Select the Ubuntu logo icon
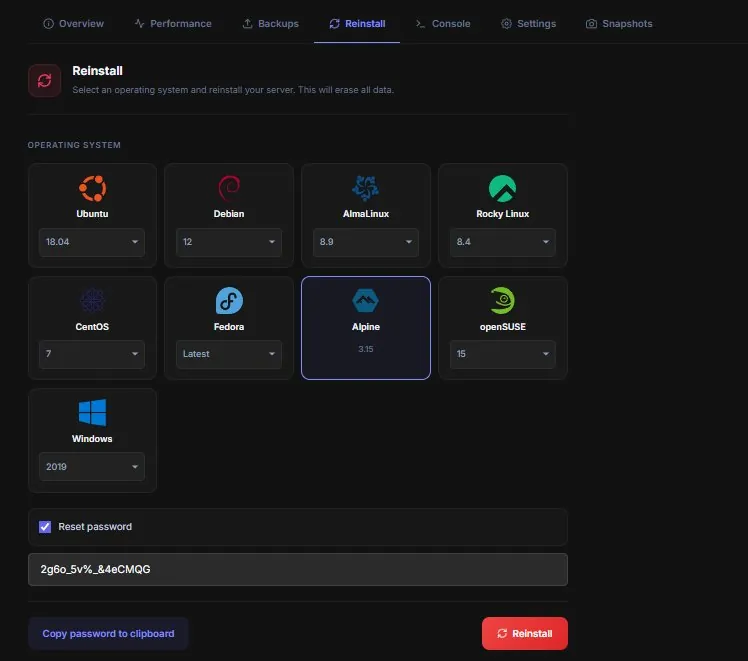Viewport: 748px width, 661px height. click(92, 188)
